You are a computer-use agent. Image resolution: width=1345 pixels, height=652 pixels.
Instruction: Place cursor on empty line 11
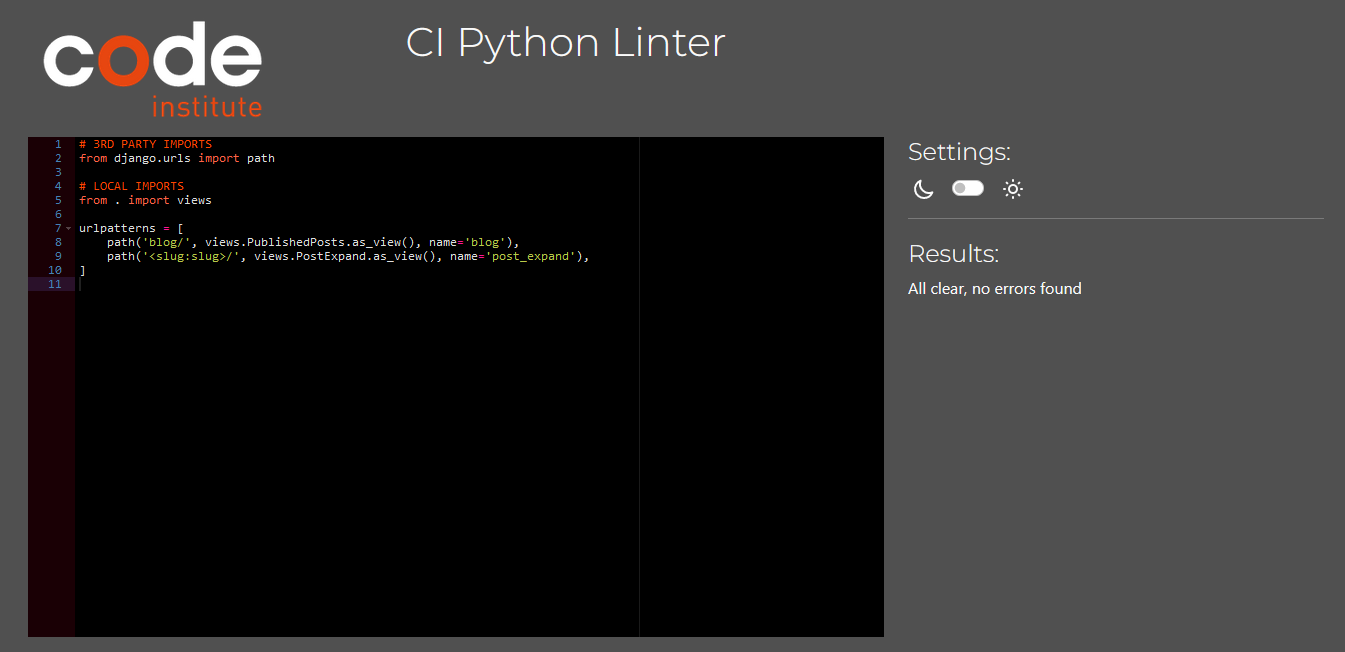[479, 284]
